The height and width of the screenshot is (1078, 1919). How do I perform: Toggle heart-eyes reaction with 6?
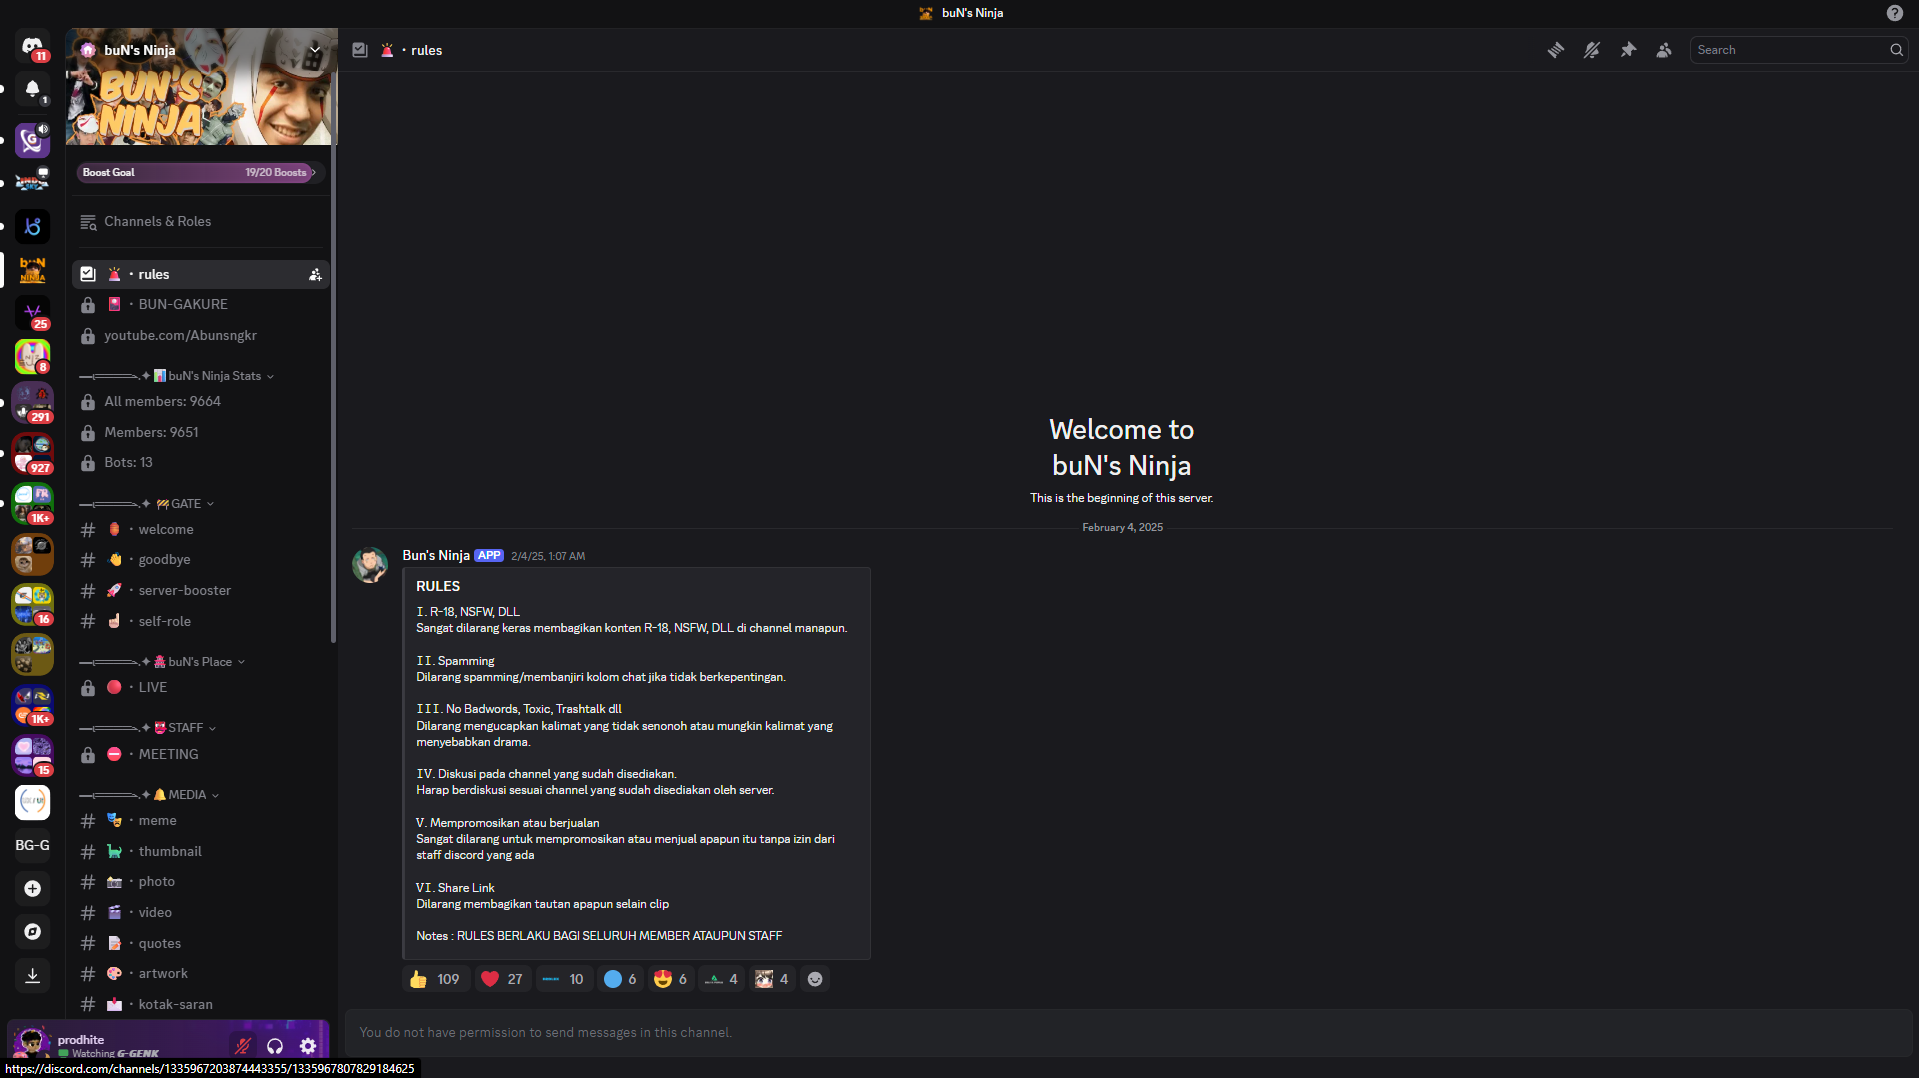click(671, 979)
